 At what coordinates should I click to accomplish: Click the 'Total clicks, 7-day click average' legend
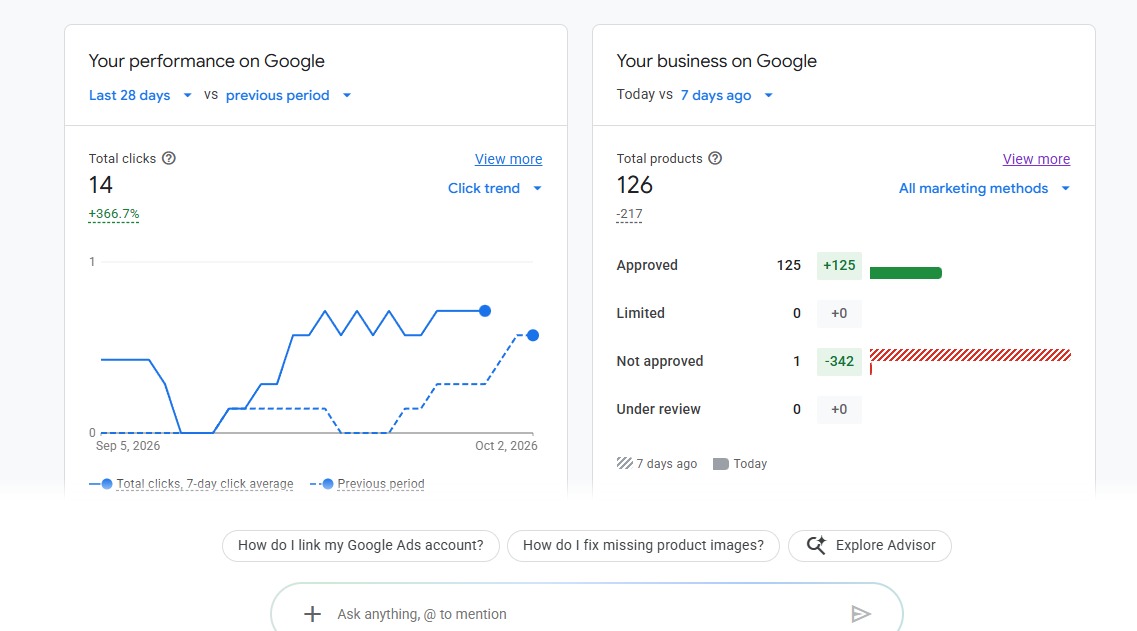[191, 484]
